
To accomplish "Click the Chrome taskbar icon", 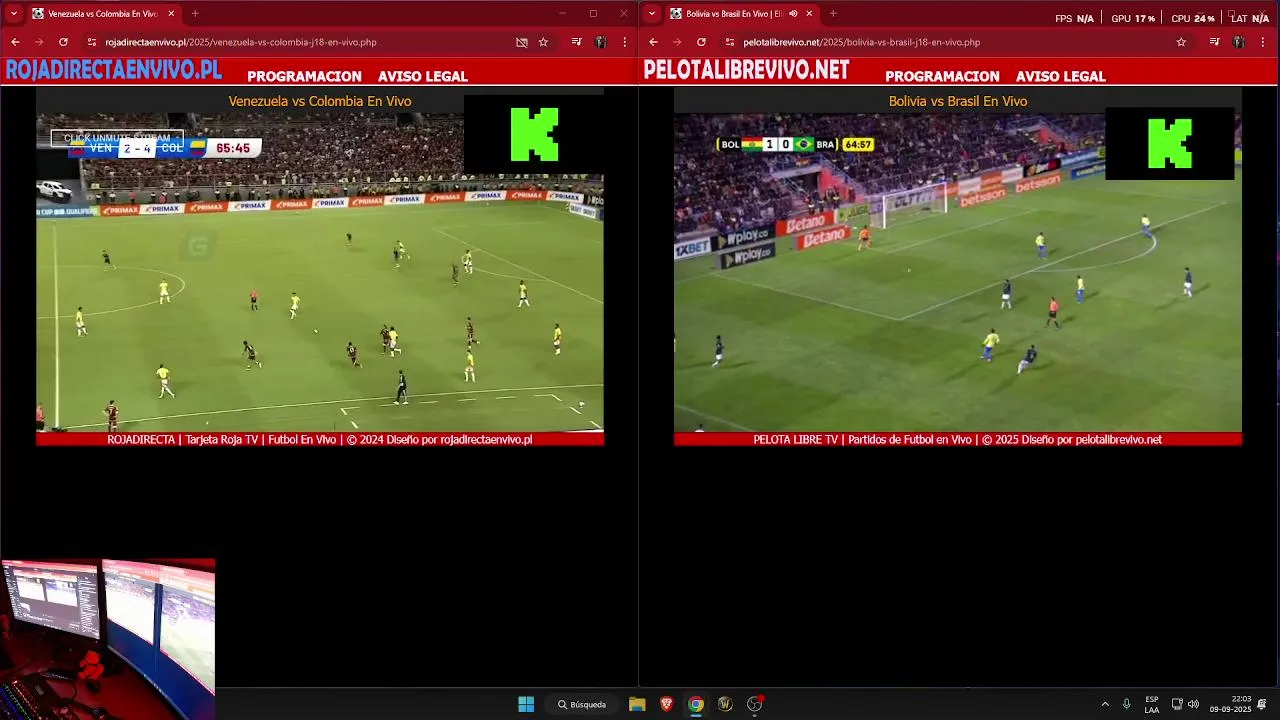I will click(696, 704).
